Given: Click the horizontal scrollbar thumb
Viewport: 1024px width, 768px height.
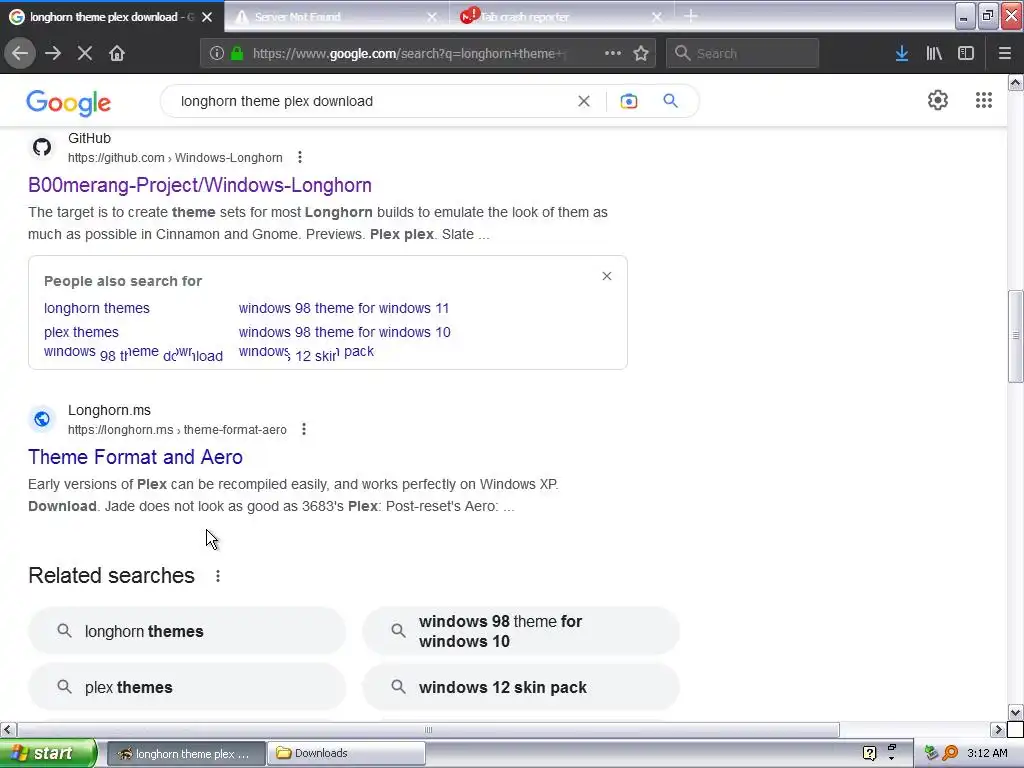Looking at the screenshot, I should 428,729.
